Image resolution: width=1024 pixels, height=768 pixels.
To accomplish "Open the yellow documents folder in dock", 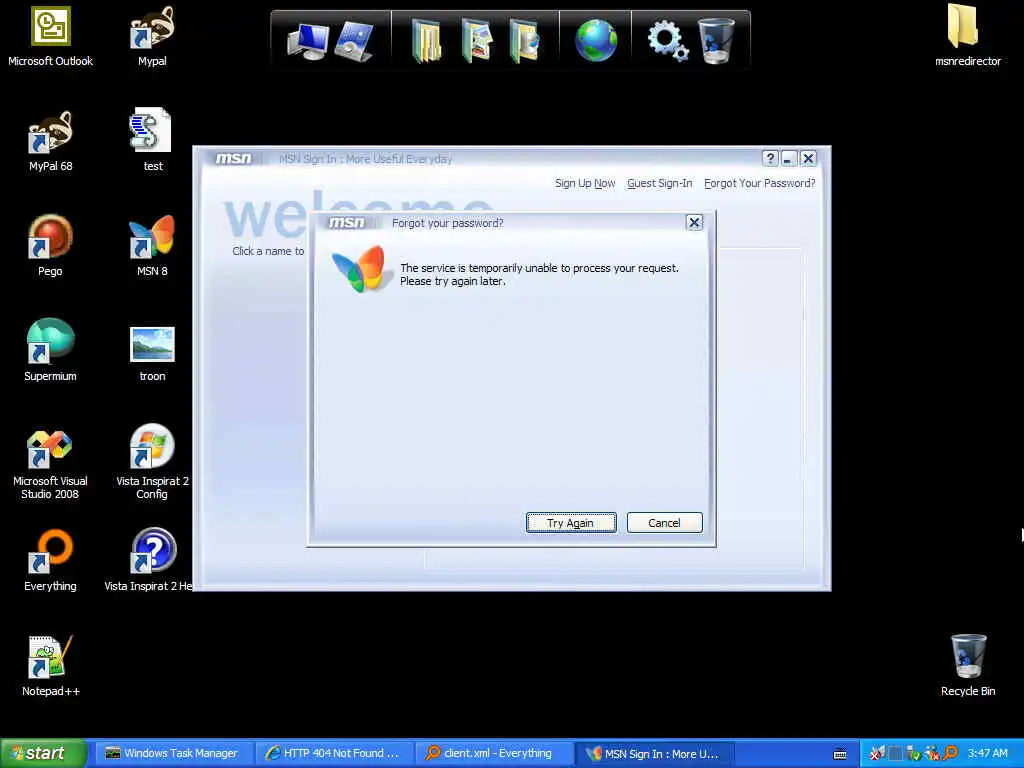I will coord(426,42).
